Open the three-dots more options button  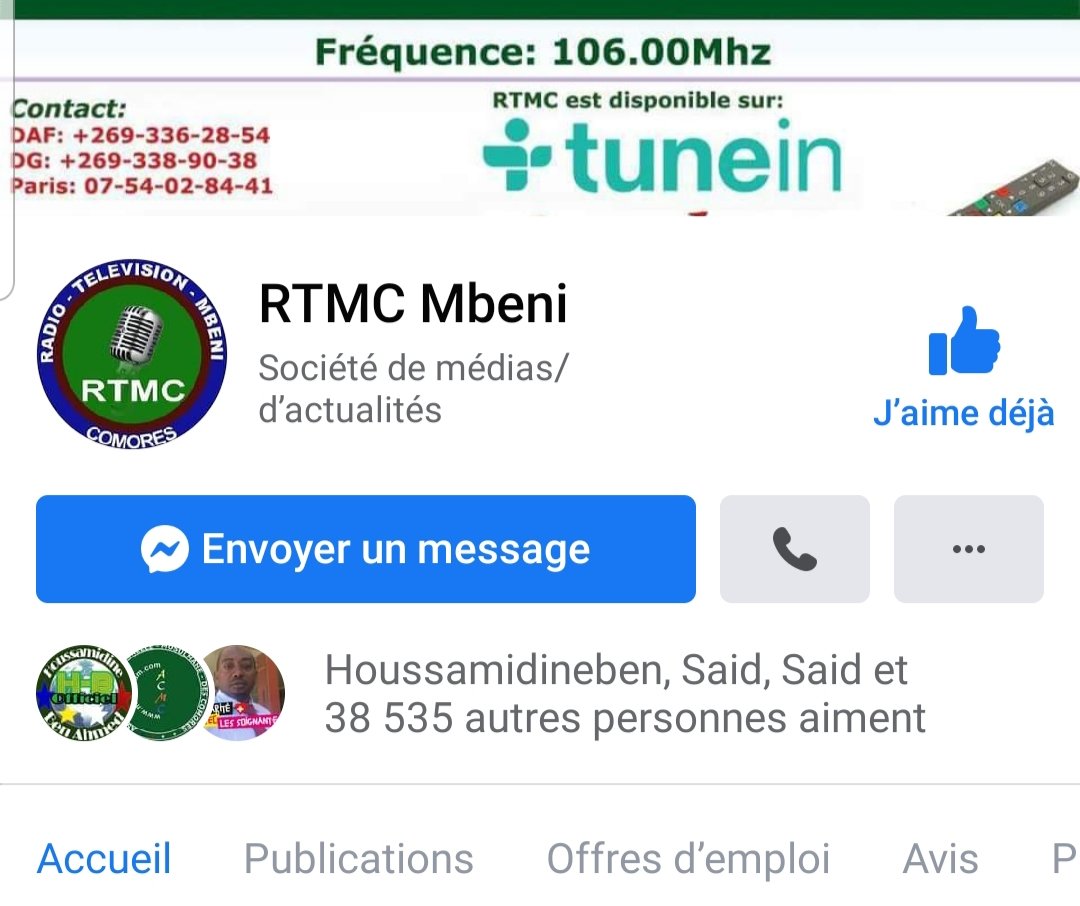click(x=968, y=549)
